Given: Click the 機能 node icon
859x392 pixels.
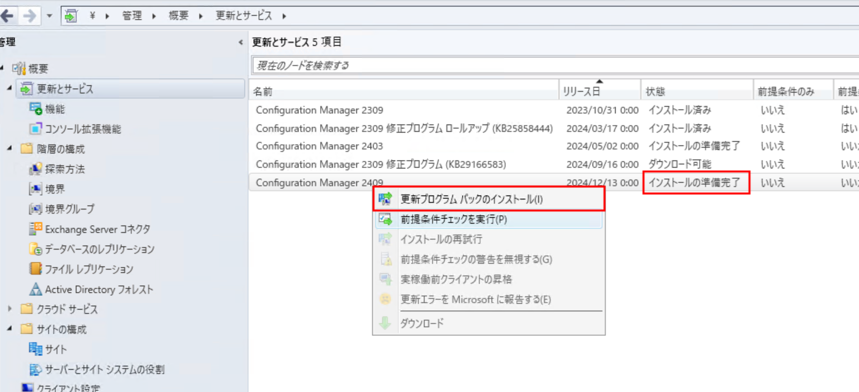Looking at the screenshot, I should click(35, 109).
